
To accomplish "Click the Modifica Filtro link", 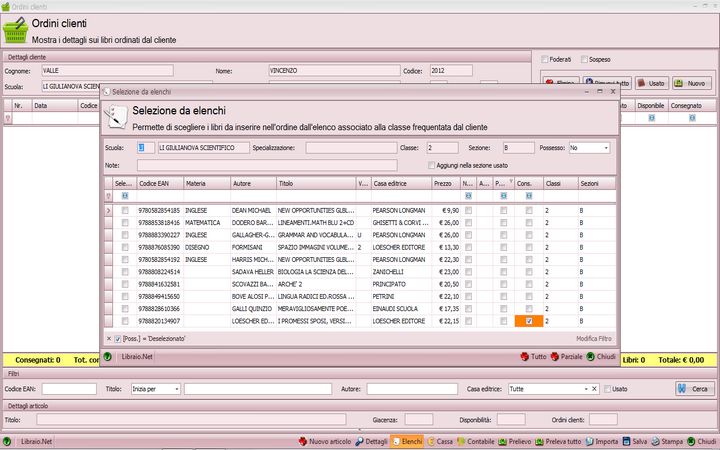I will [x=594, y=338].
